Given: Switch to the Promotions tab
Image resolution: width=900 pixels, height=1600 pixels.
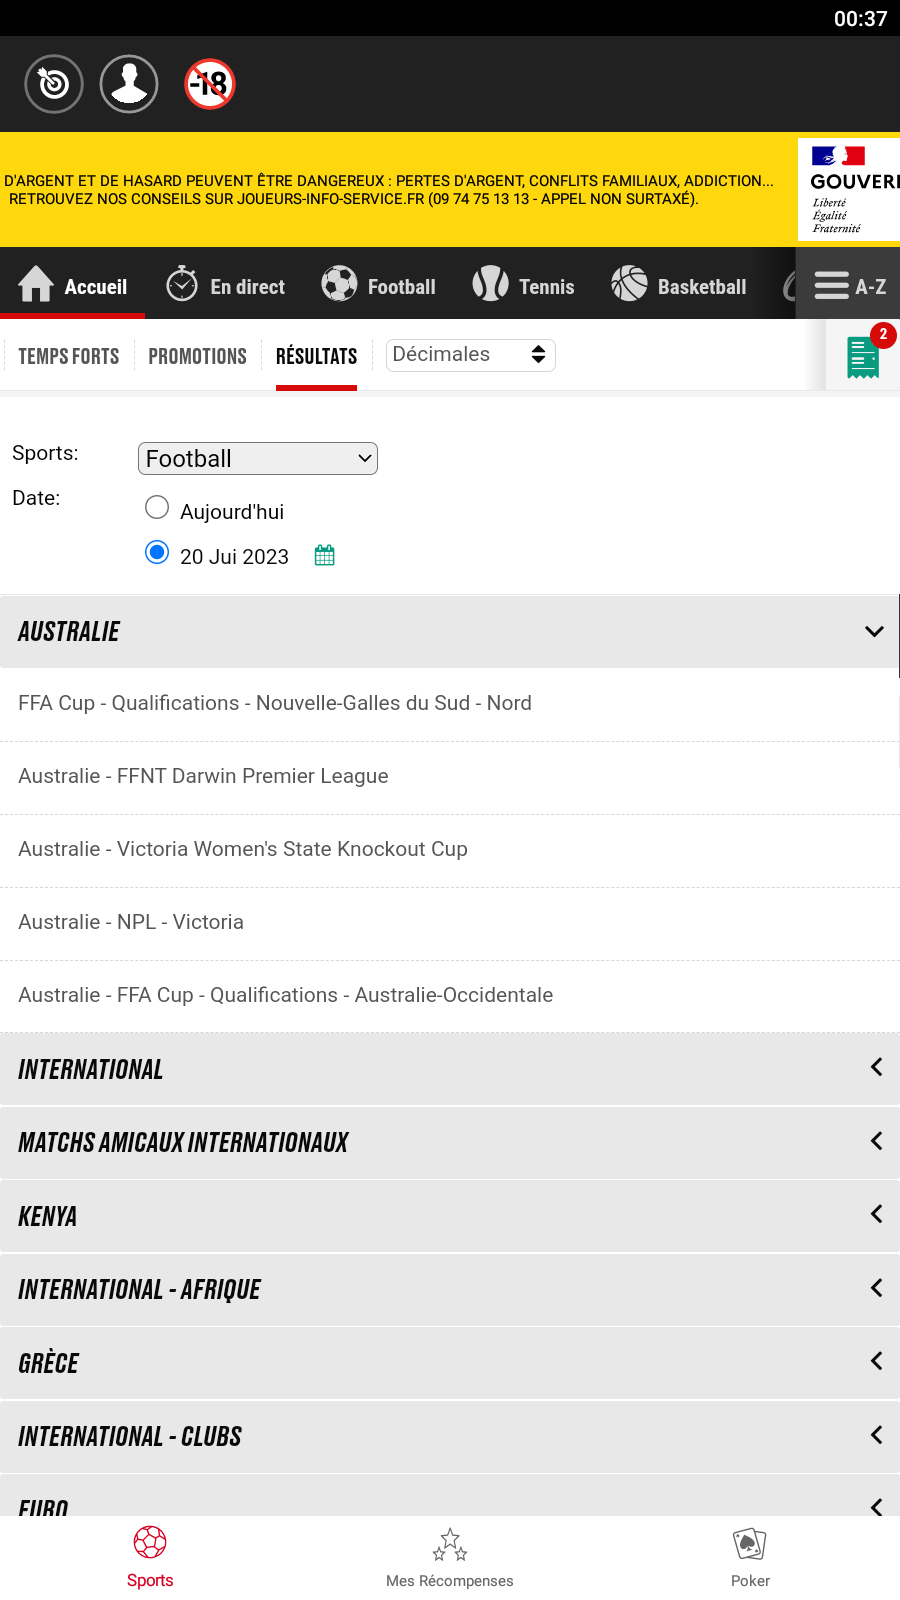Looking at the screenshot, I should pos(197,356).
